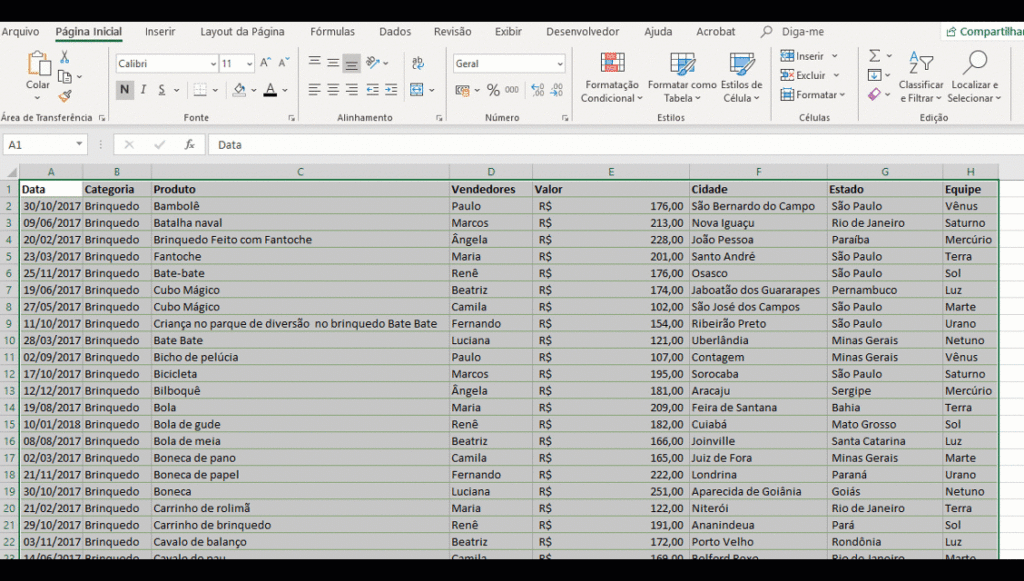
Task: Select the cell containing Batalha naval
Action: coord(300,223)
